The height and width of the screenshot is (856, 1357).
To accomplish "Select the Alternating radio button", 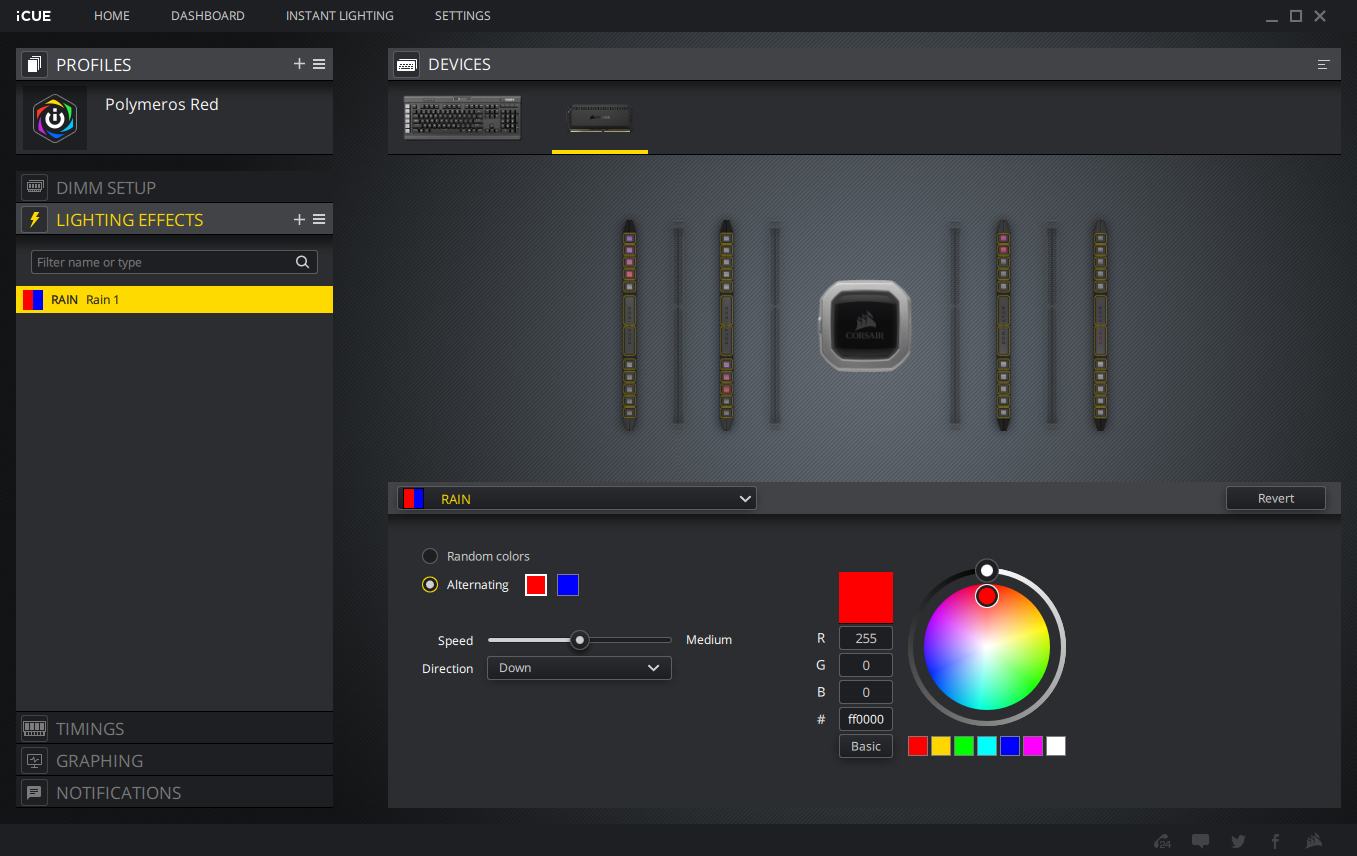I will [x=430, y=585].
